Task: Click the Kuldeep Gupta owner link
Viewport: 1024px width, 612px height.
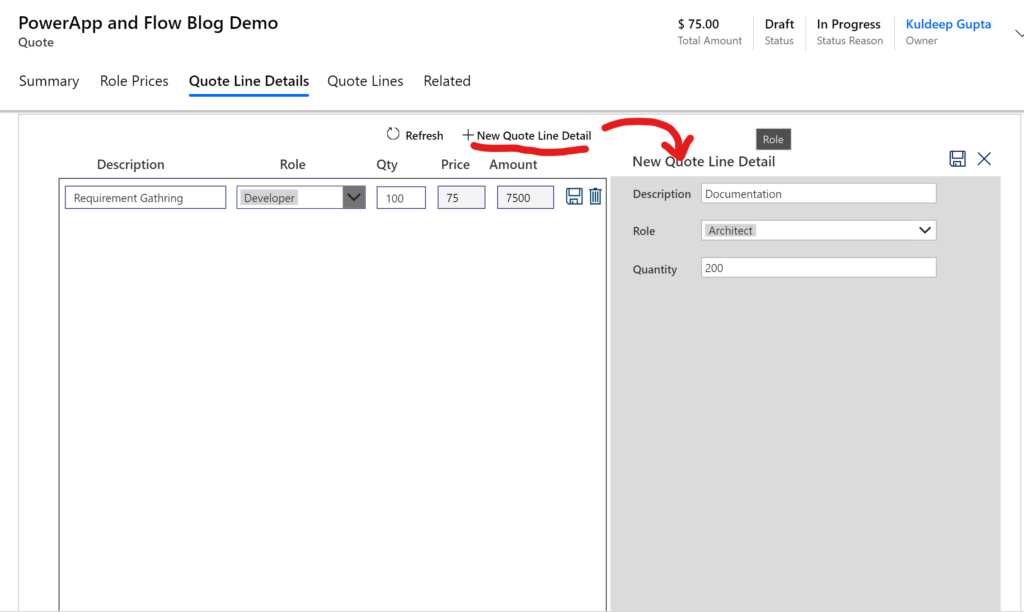Action: click(948, 24)
